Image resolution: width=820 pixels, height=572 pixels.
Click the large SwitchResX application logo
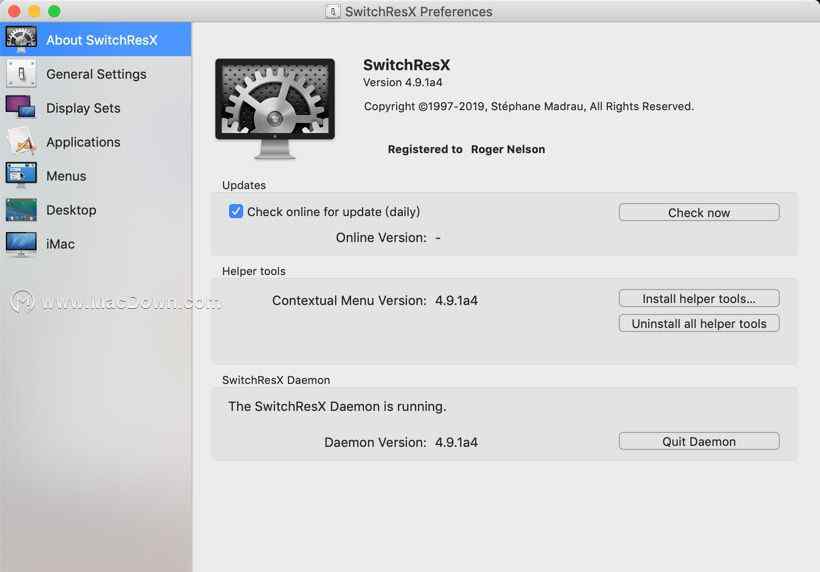point(275,109)
